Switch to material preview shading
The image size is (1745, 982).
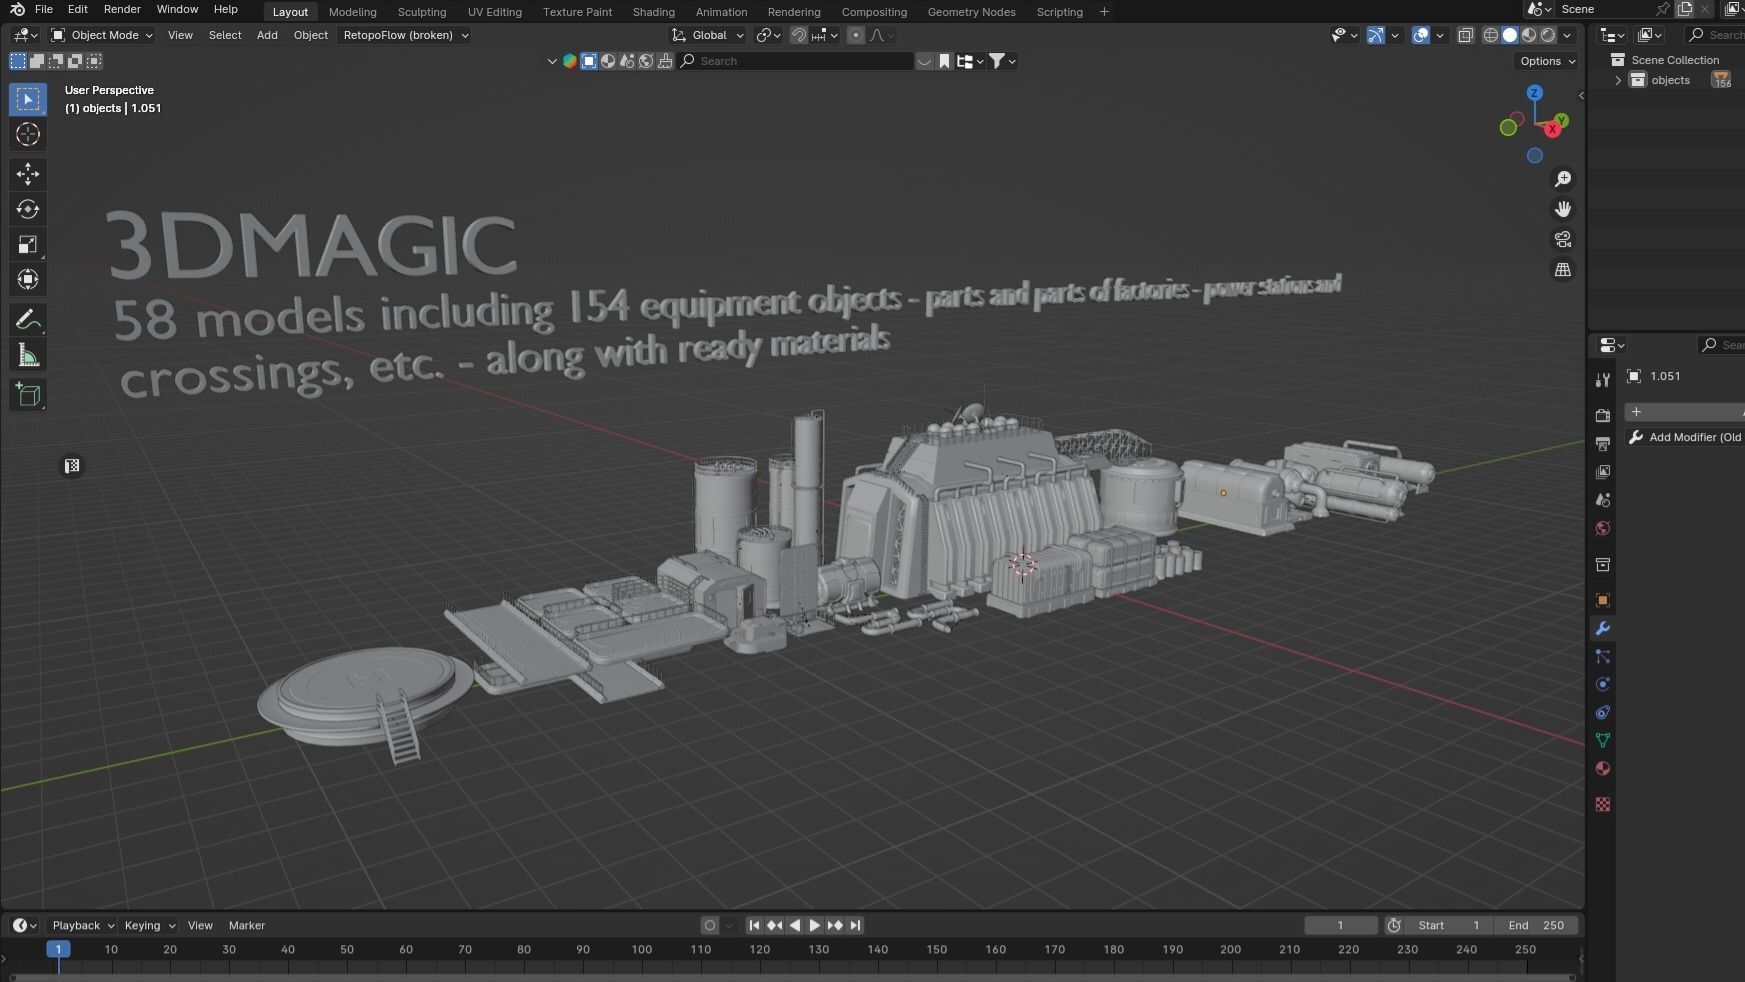click(1529, 35)
